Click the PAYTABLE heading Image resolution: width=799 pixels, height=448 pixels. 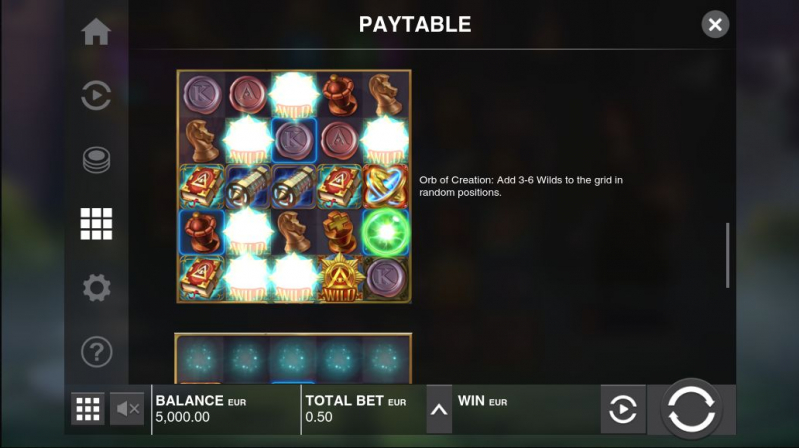click(x=415, y=24)
